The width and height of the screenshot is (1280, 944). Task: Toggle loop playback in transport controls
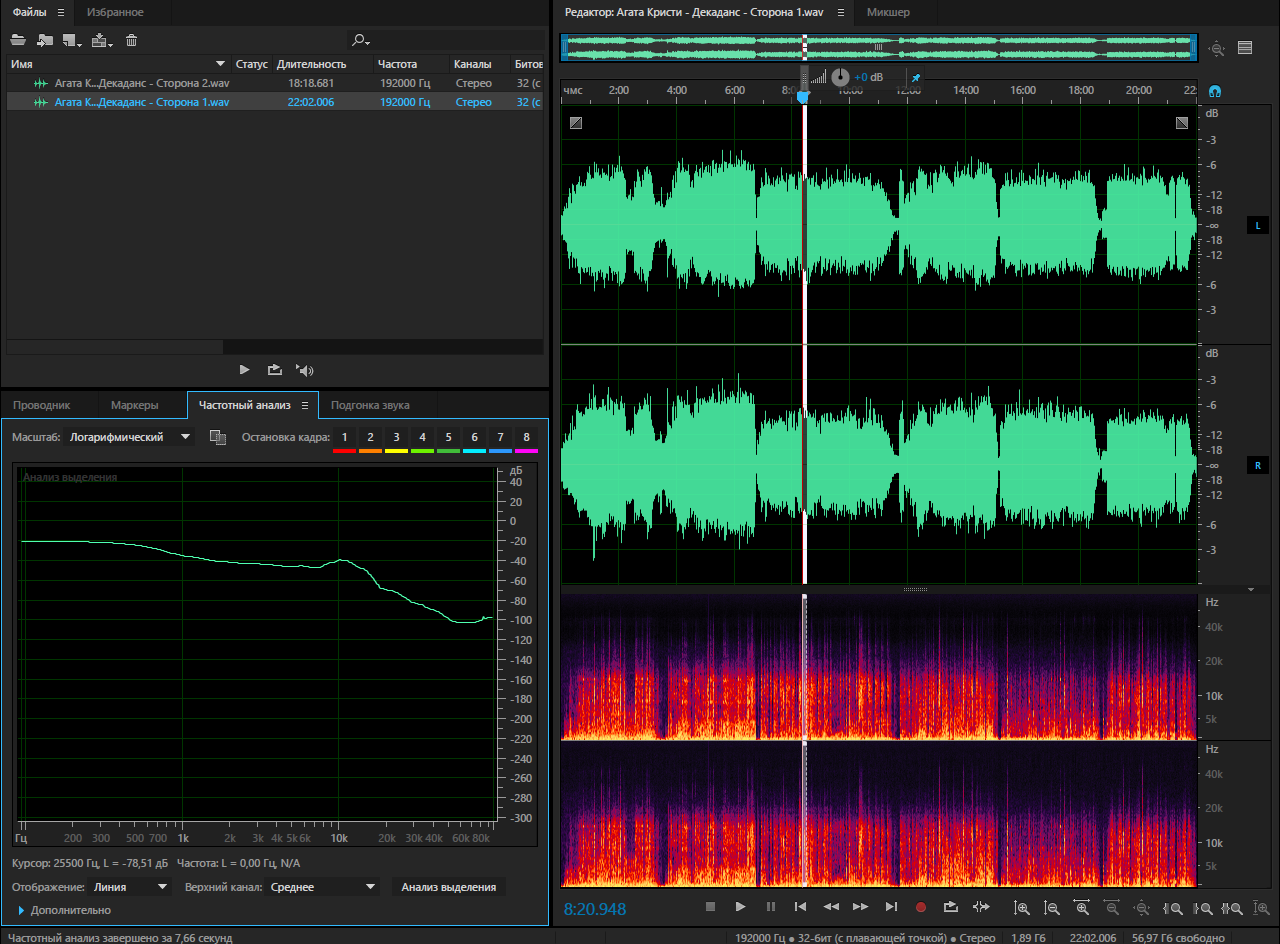point(951,907)
